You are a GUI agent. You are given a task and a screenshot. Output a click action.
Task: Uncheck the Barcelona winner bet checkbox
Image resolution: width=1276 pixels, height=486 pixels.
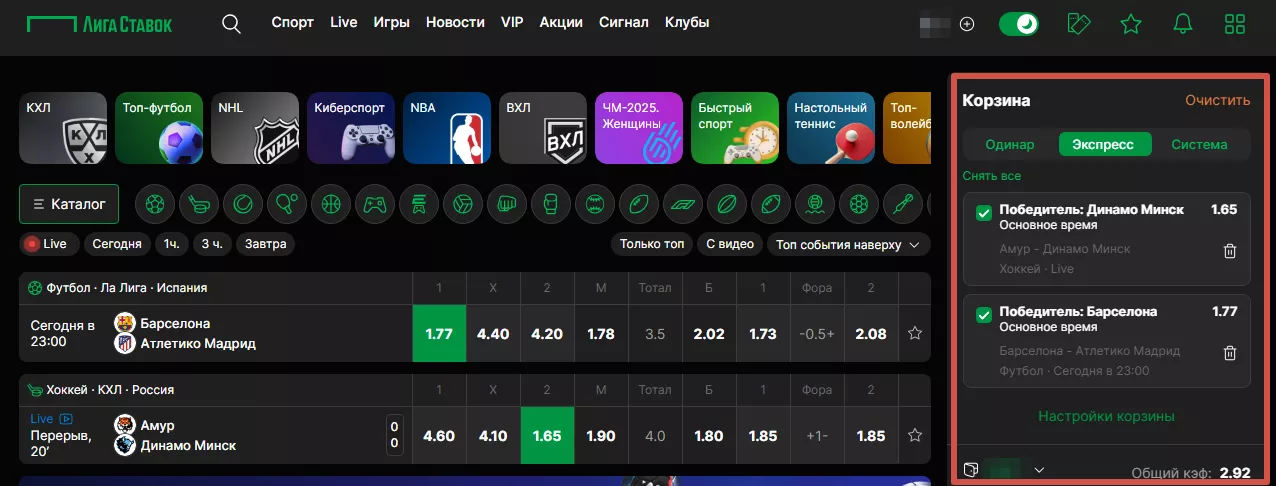(983, 315)
